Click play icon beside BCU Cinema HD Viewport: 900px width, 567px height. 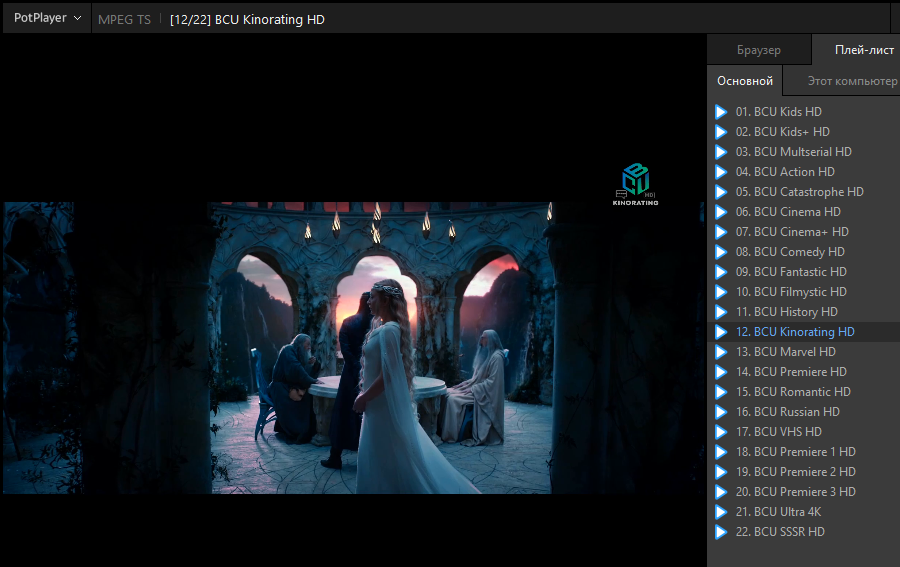(x=721, y=212)
